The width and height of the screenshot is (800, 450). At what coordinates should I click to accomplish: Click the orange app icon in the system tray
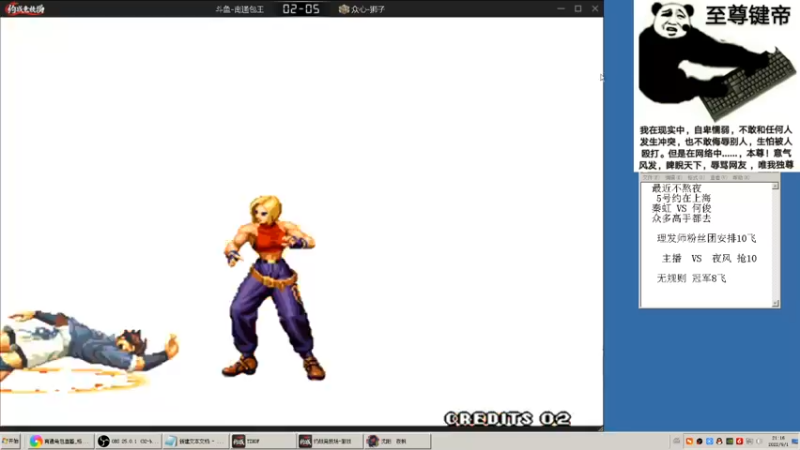pos(689,441)
